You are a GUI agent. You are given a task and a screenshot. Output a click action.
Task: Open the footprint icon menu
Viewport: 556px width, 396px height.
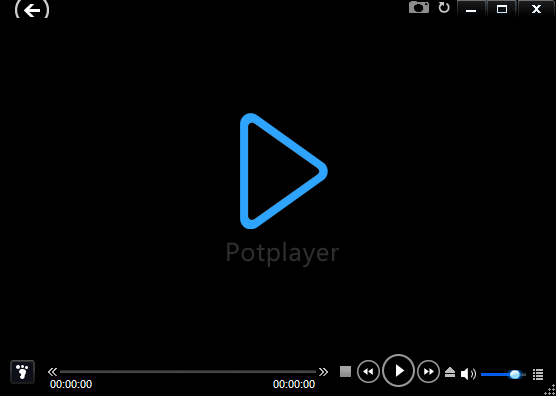pyautogui.click(x=22, y=372)
